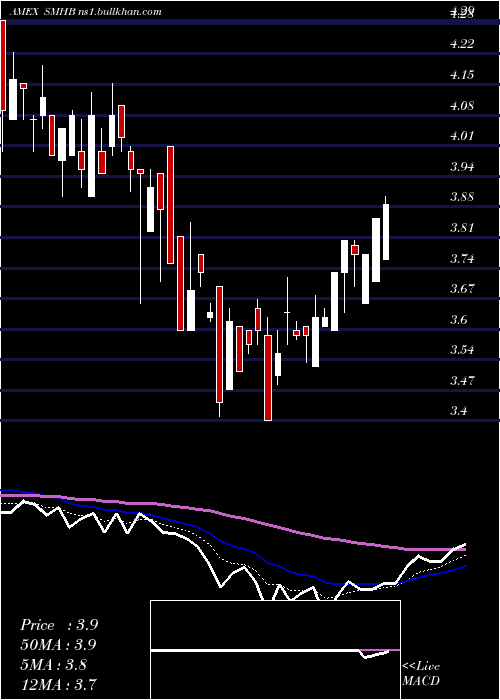Click the 3.67 price axis label
Image resolution: width=500 pixels, height=700 pixels.
point(462,289)
